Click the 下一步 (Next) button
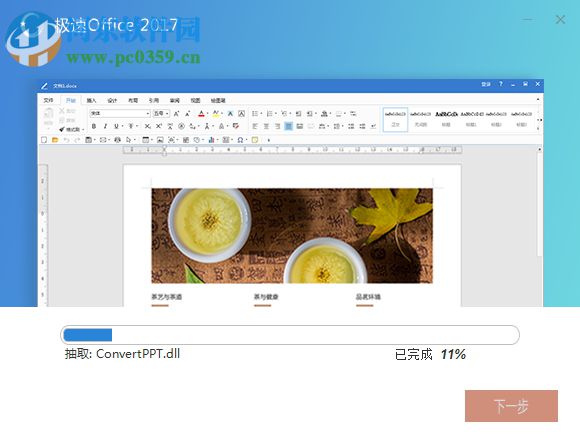 coord(511,406)
